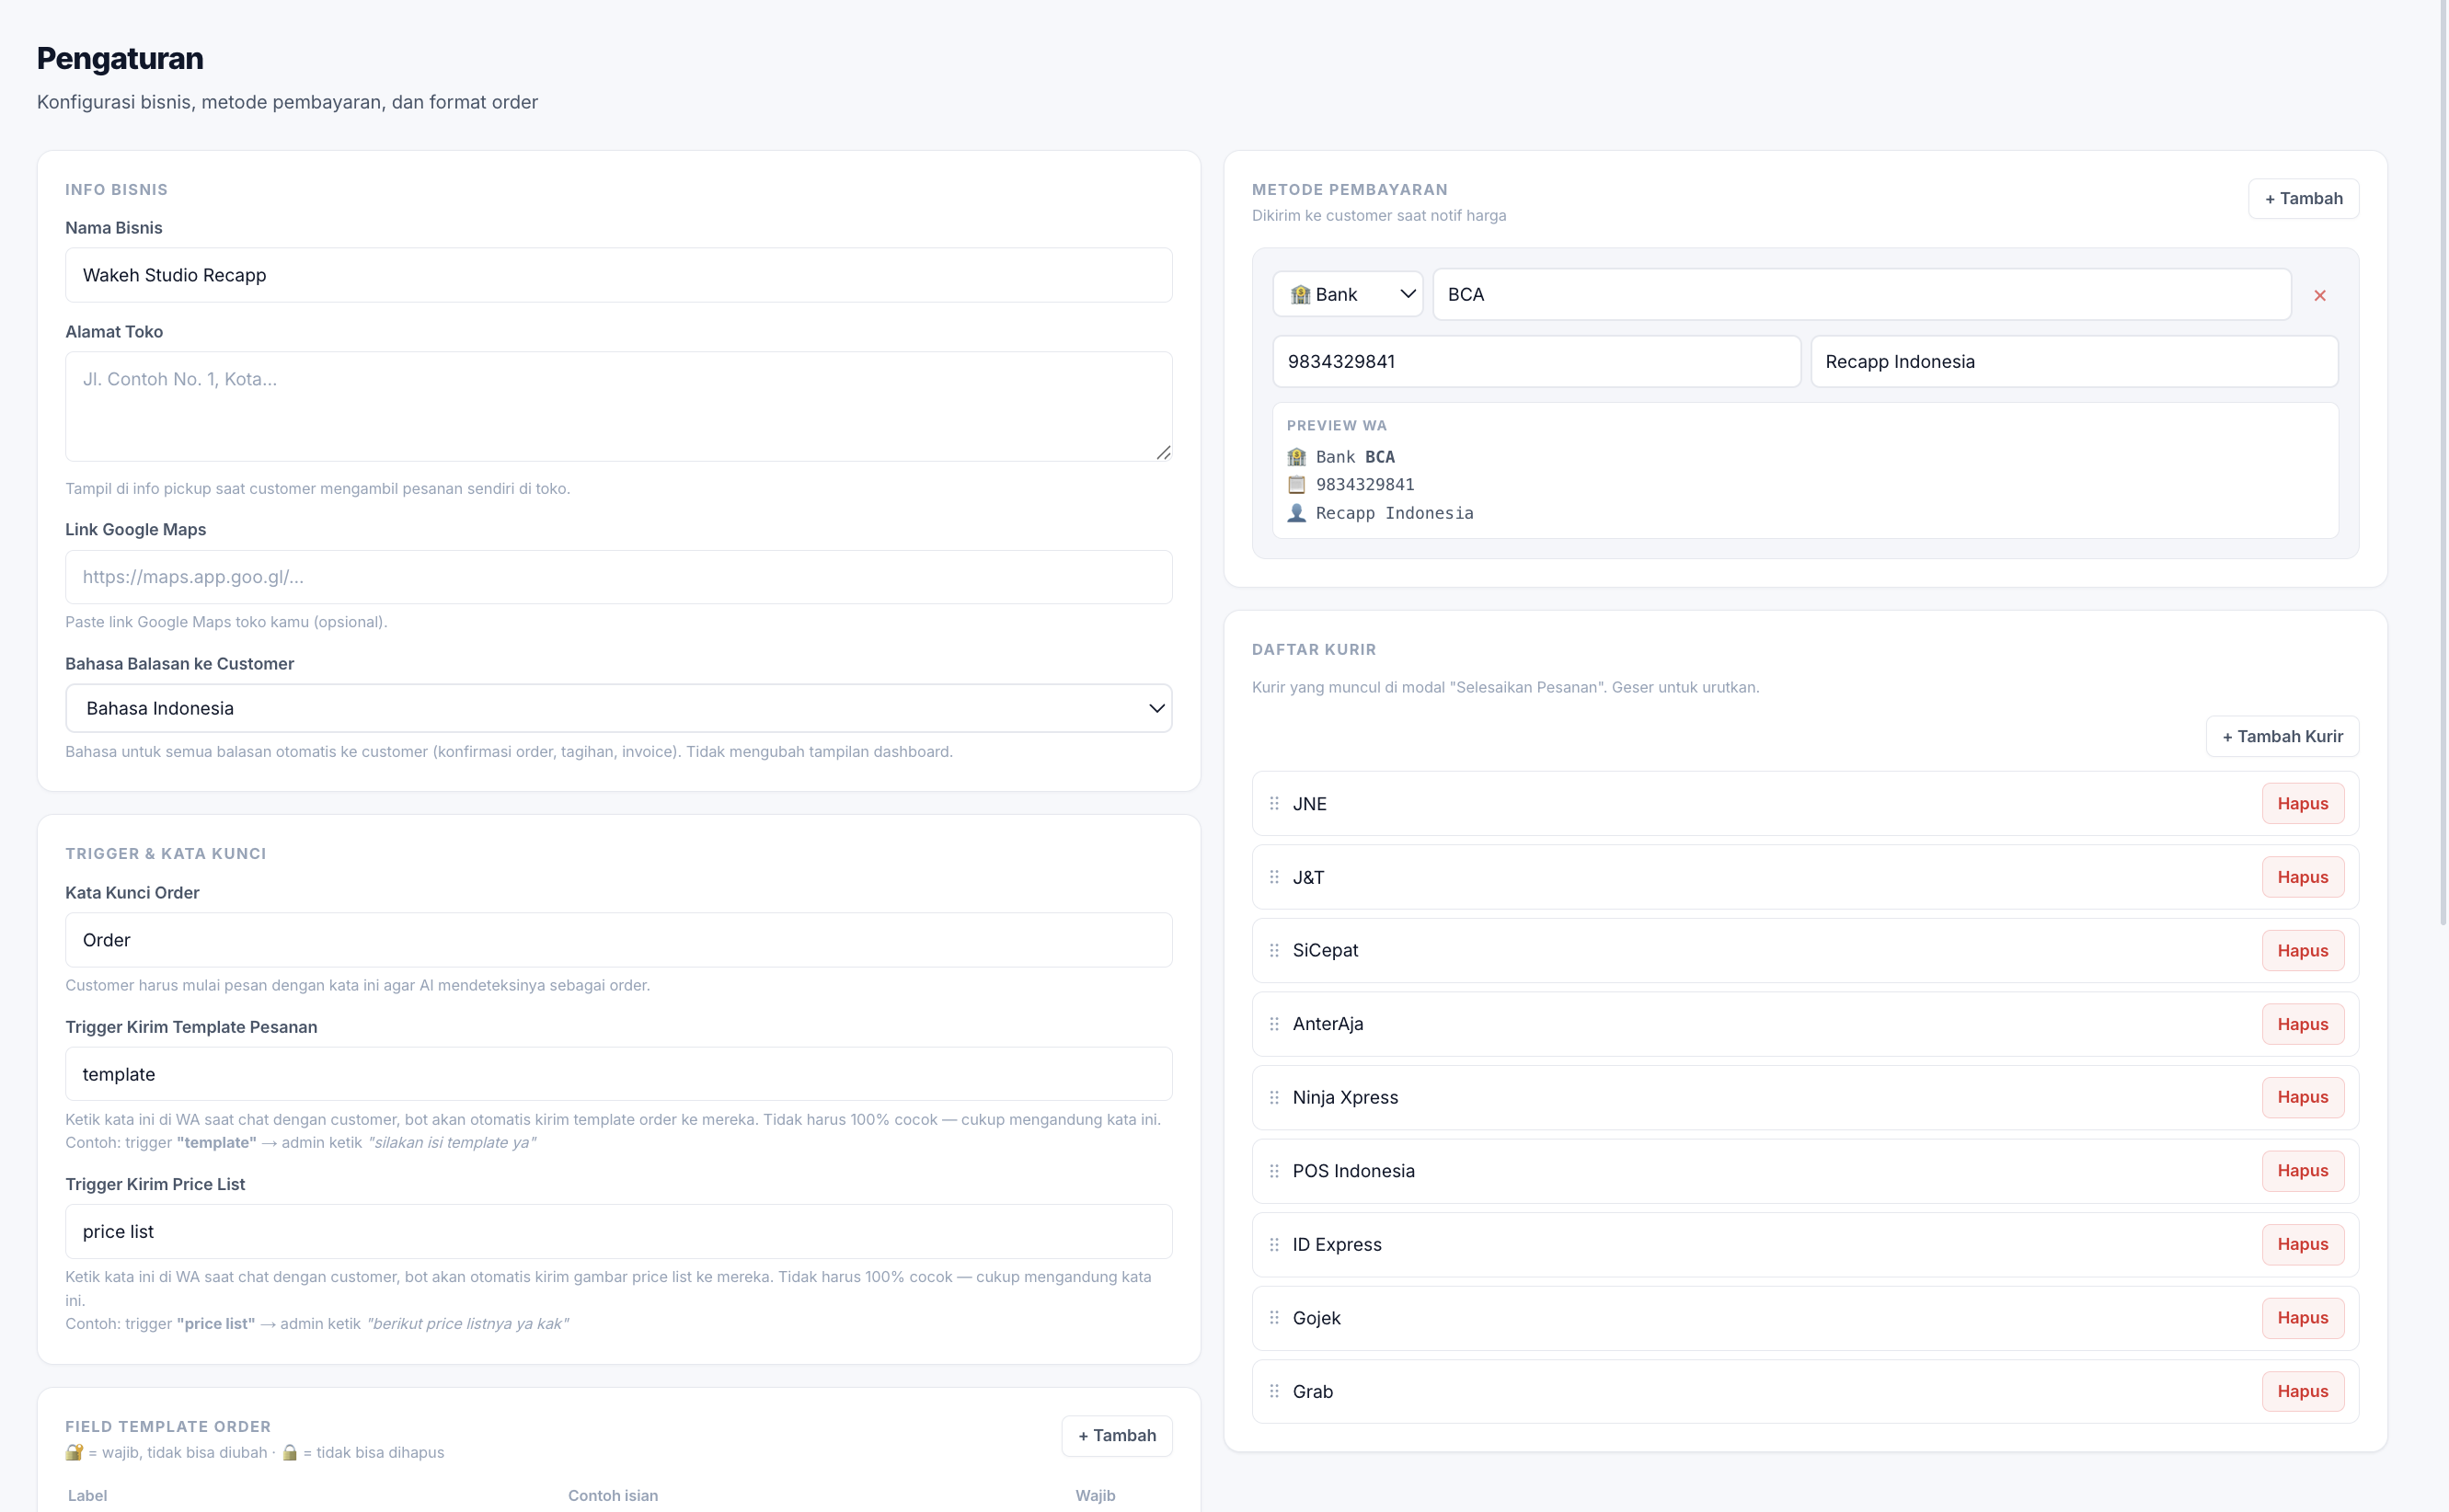Open the Bank payment type dropdown

tap(1348, 294)
